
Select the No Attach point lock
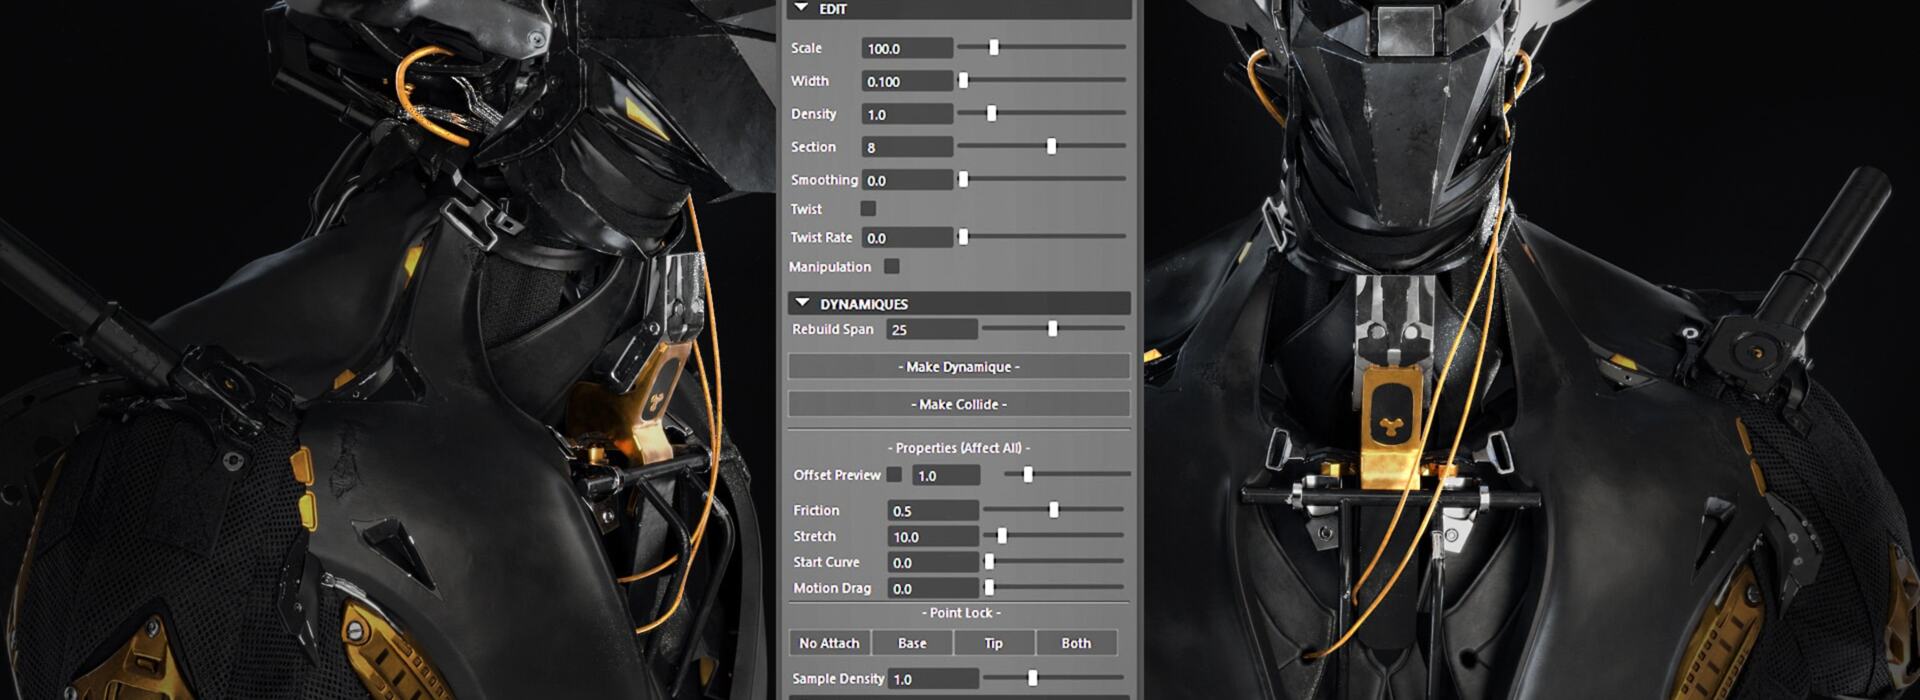829,643
